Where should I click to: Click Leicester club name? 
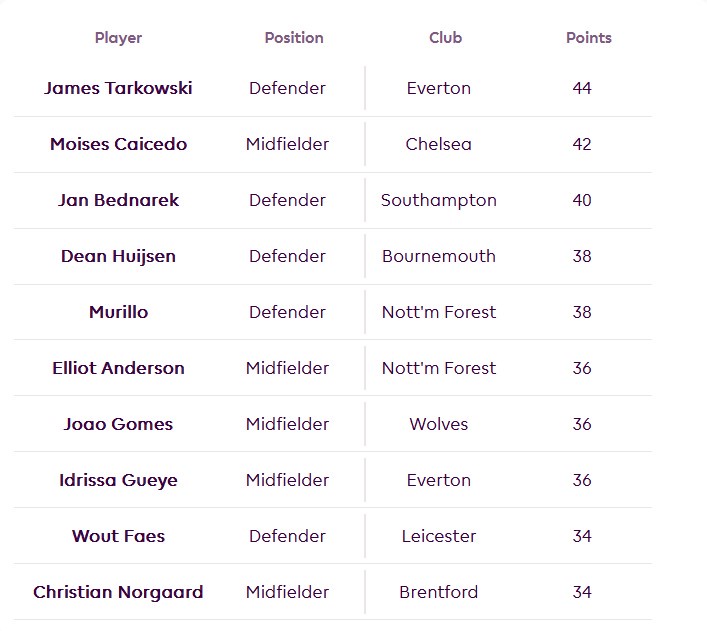tap(438, 536)
